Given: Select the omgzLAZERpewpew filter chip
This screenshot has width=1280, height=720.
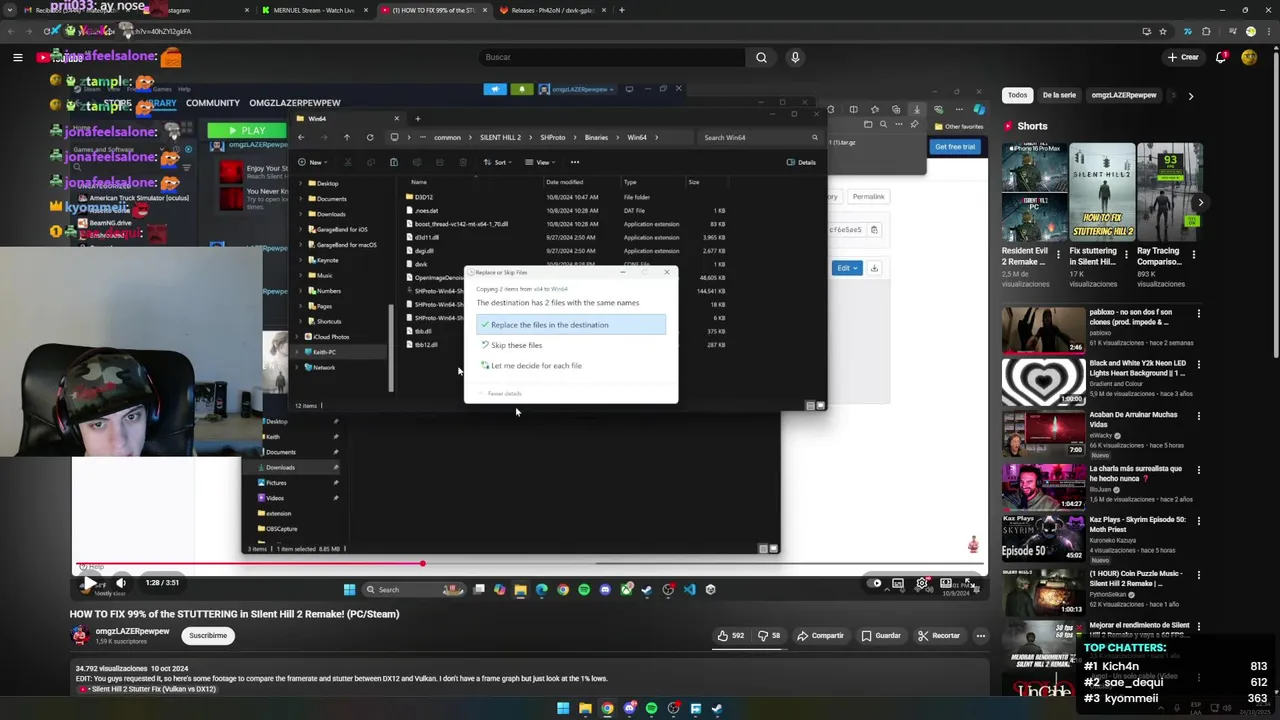Looking at the screenshot, I should click(x=1124, y=95).
